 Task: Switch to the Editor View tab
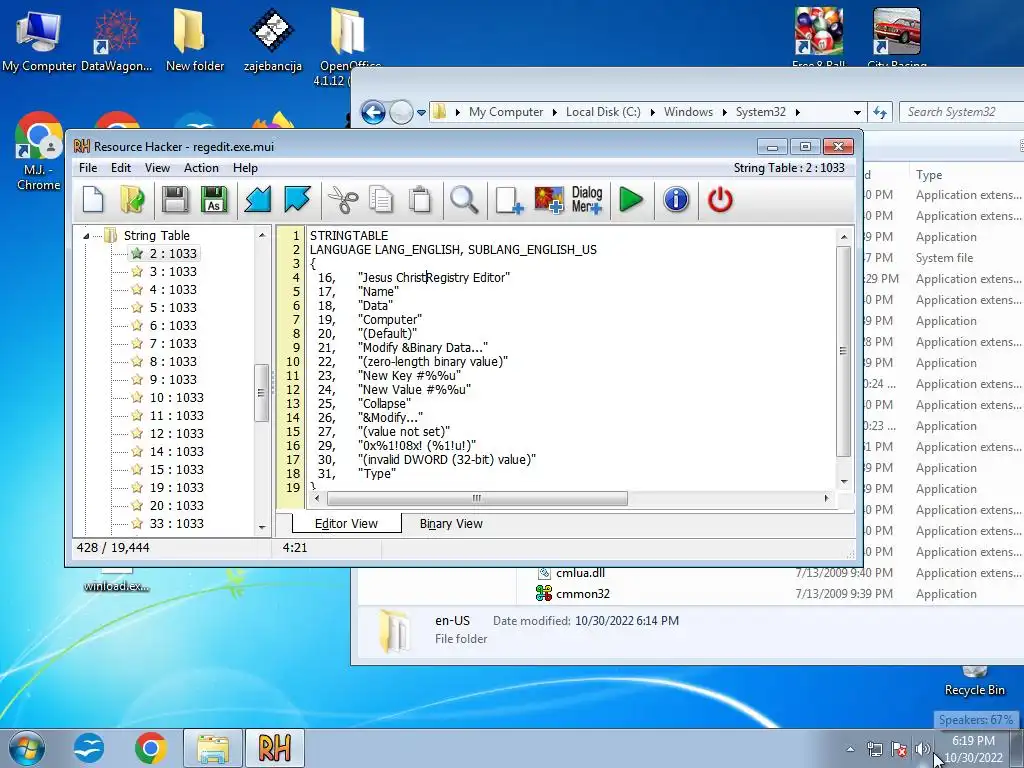[x=346, y=524]
